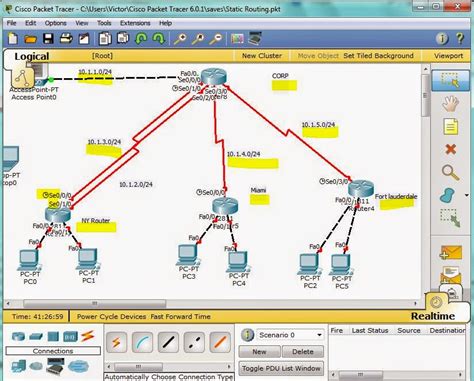Click the Network Information icon
Screen dimensions: 474x381
pyautogui.click(x=442, y=39)
